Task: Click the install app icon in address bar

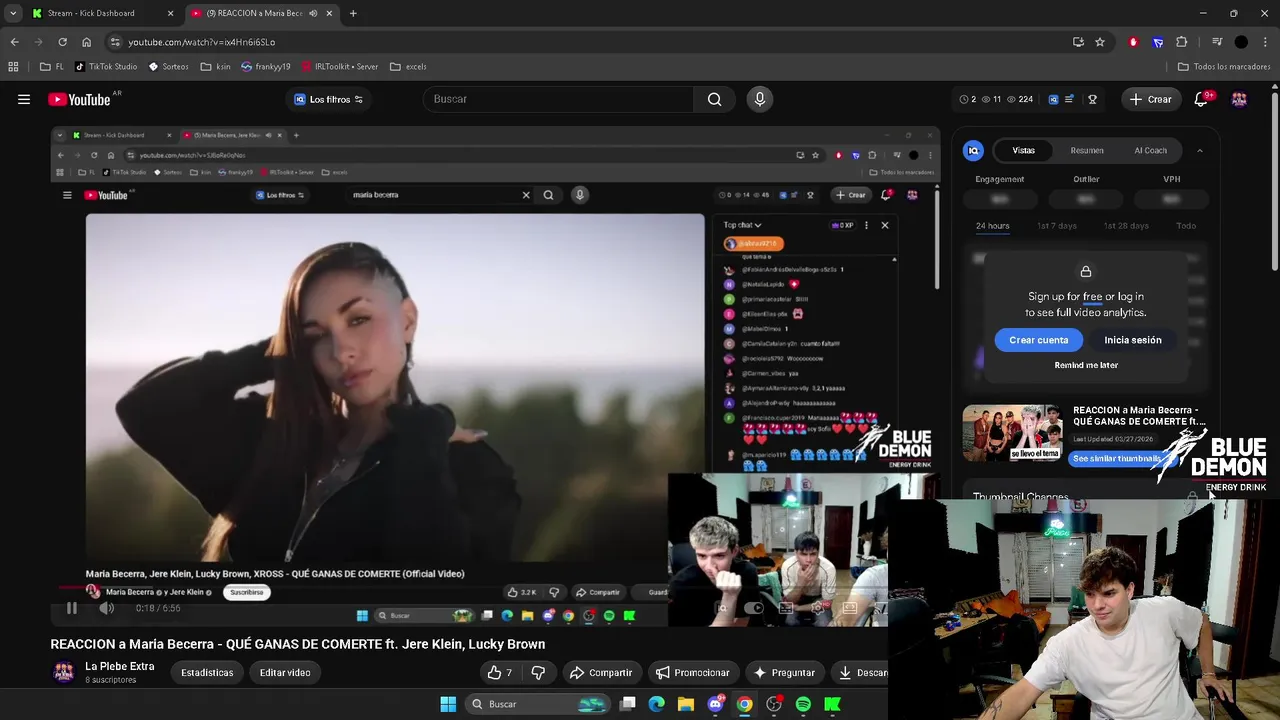Action: tap(1078, 42)
